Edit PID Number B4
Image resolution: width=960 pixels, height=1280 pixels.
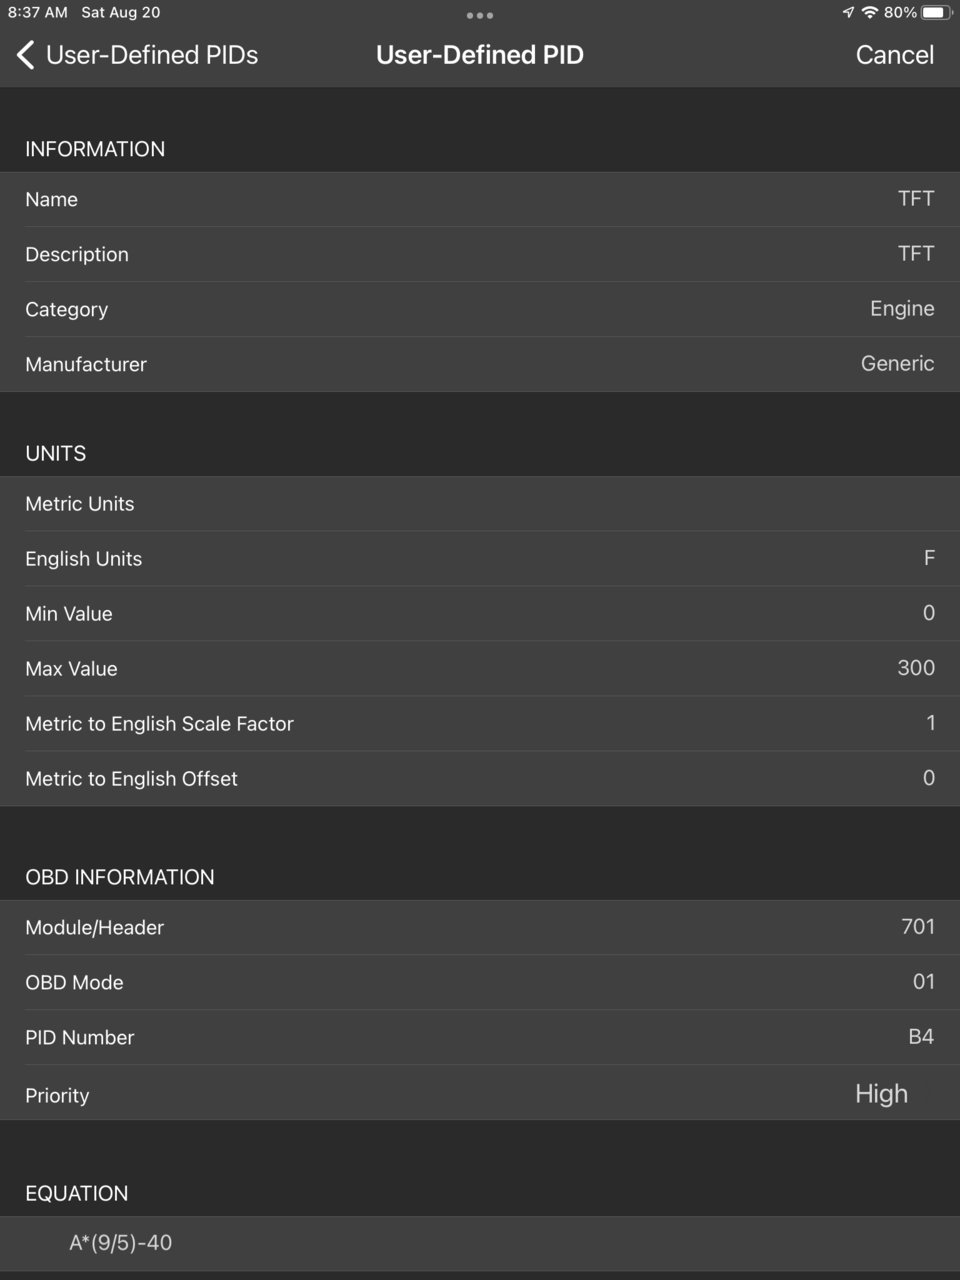click(480, 1037)
